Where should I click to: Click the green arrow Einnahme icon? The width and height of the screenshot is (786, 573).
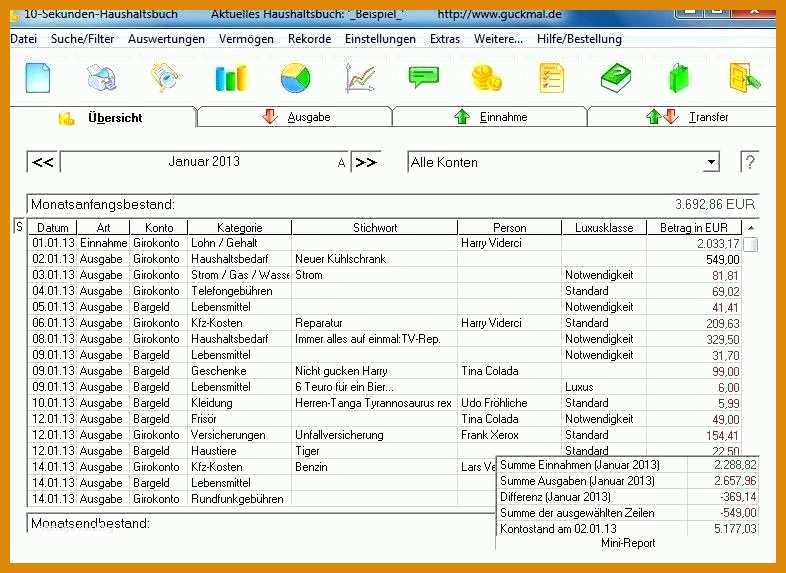click(x=462, y=117)
